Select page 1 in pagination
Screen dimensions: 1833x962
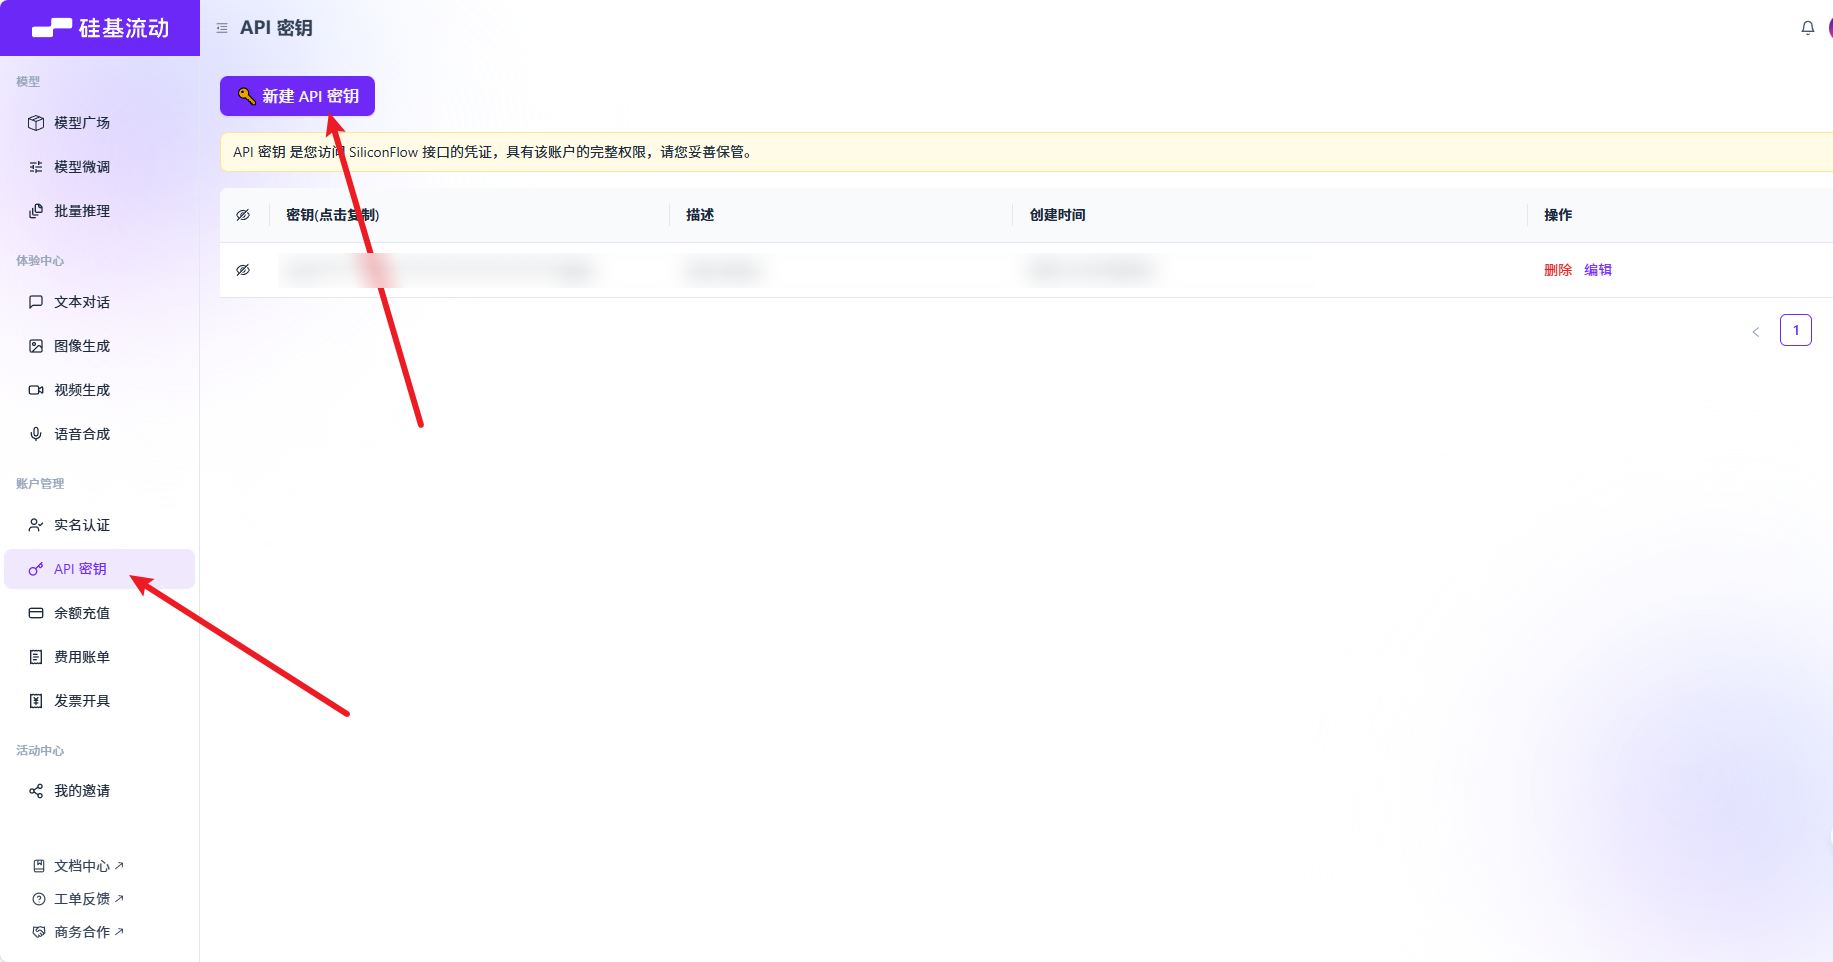[x=1795, y=330]
